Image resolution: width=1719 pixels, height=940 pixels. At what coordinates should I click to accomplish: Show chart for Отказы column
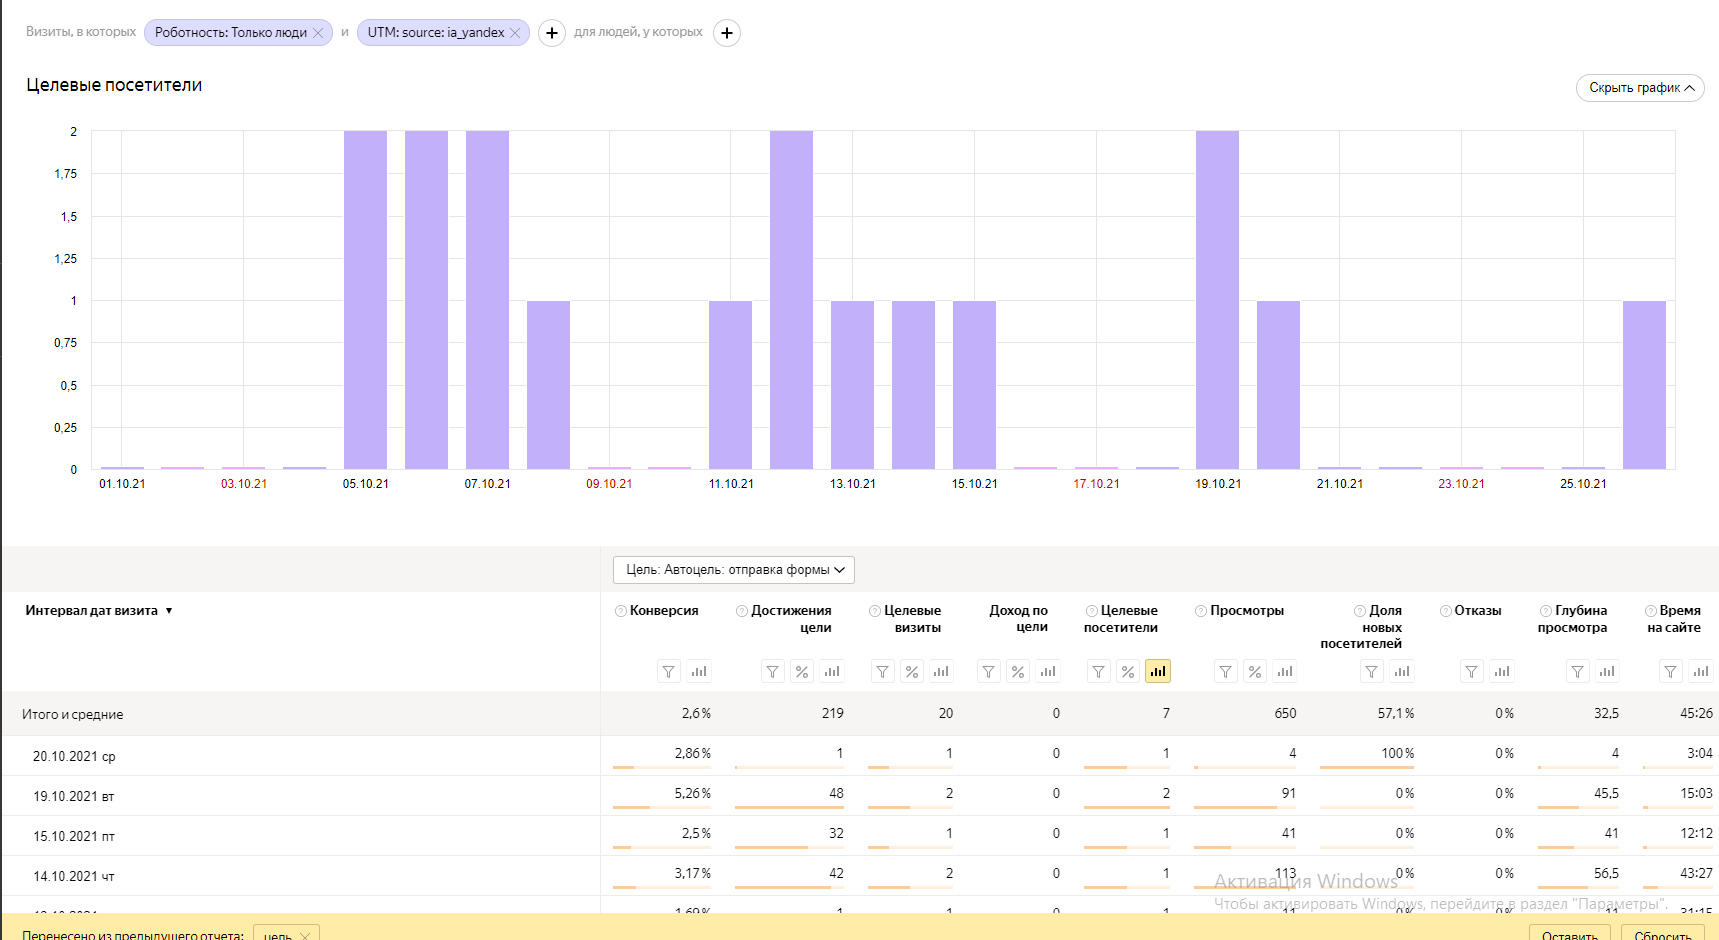pyautogui.click(x=1502, y=672)
